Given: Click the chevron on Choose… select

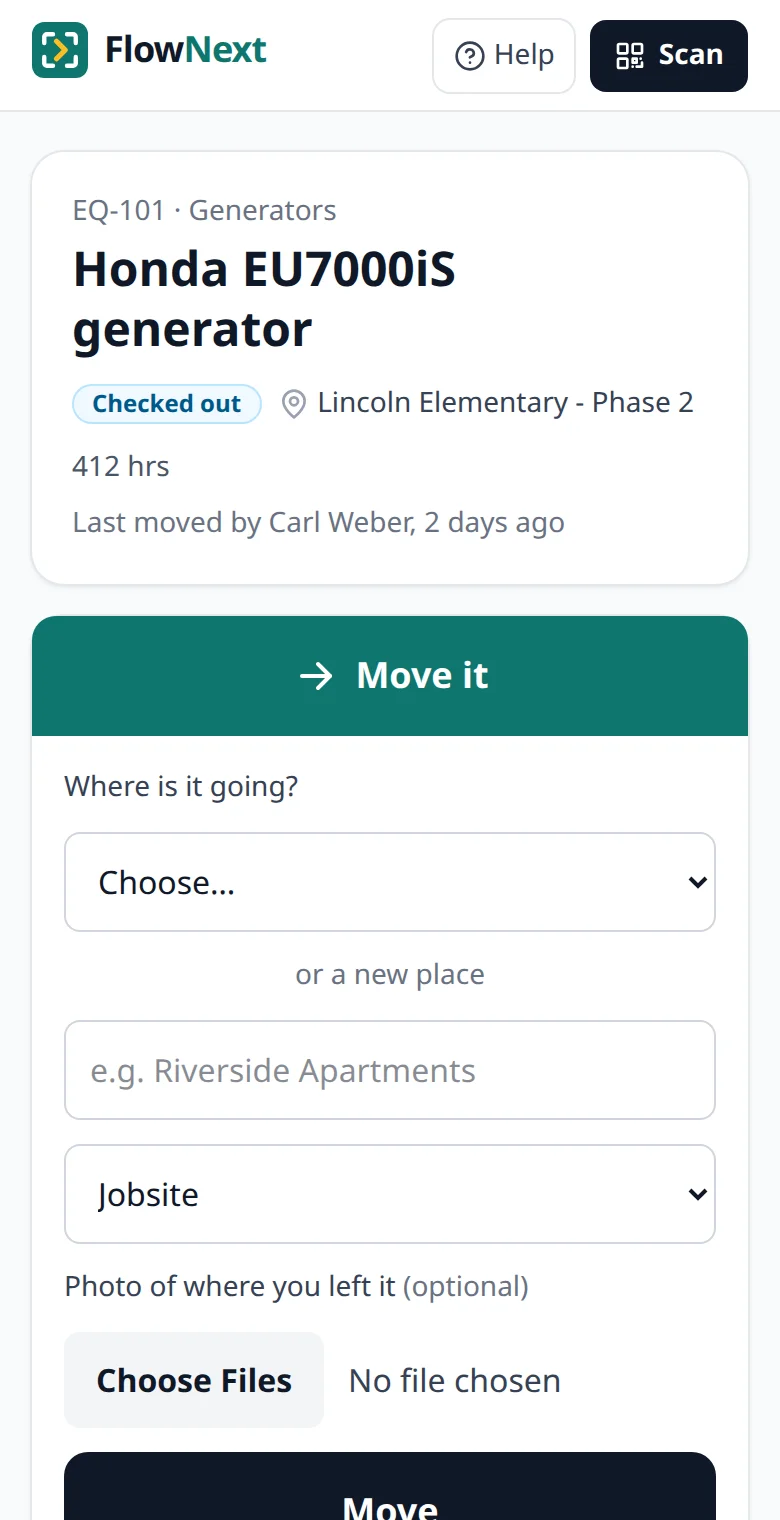Looking at the screenshot, I should tap(698, 882).
